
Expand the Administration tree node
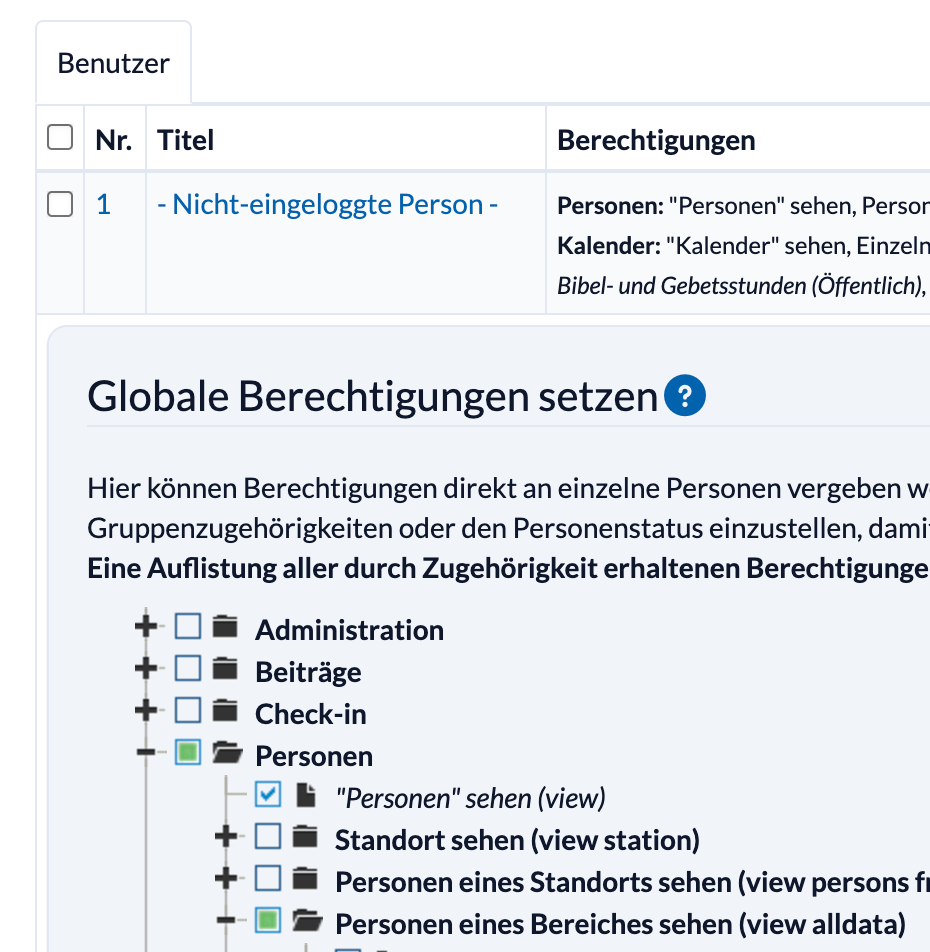point(146,626)
